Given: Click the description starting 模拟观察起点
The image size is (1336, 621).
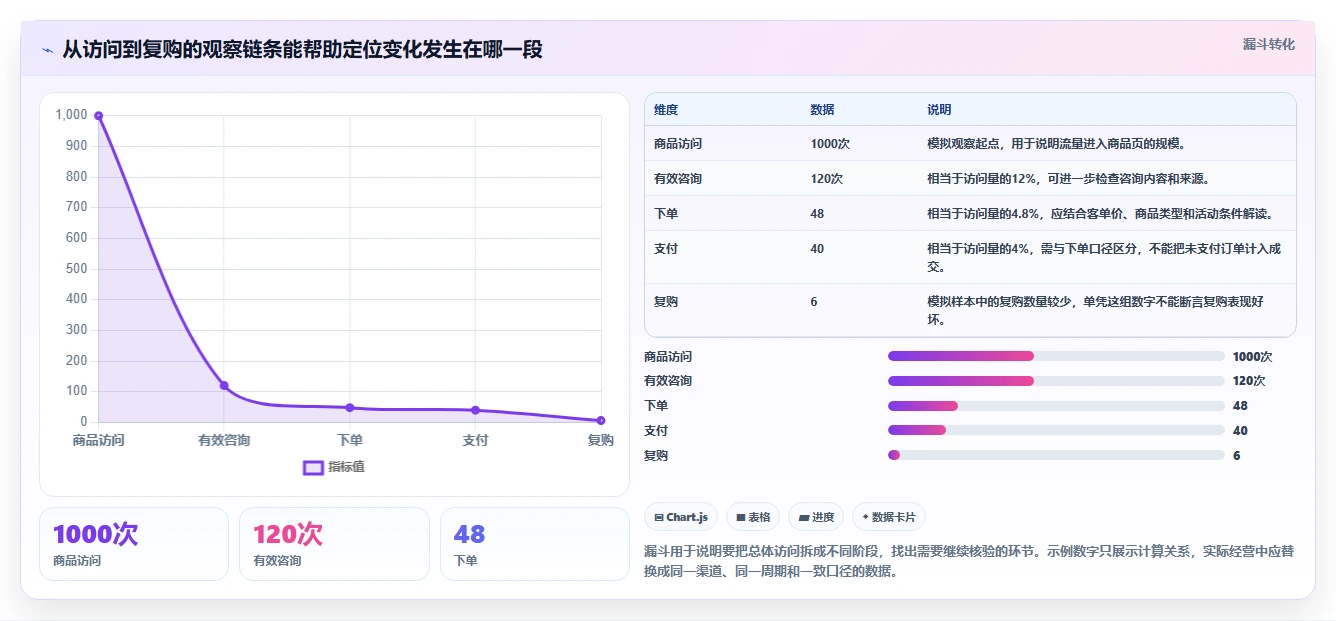Looking at the screenshot, I should click(1056, 144).
